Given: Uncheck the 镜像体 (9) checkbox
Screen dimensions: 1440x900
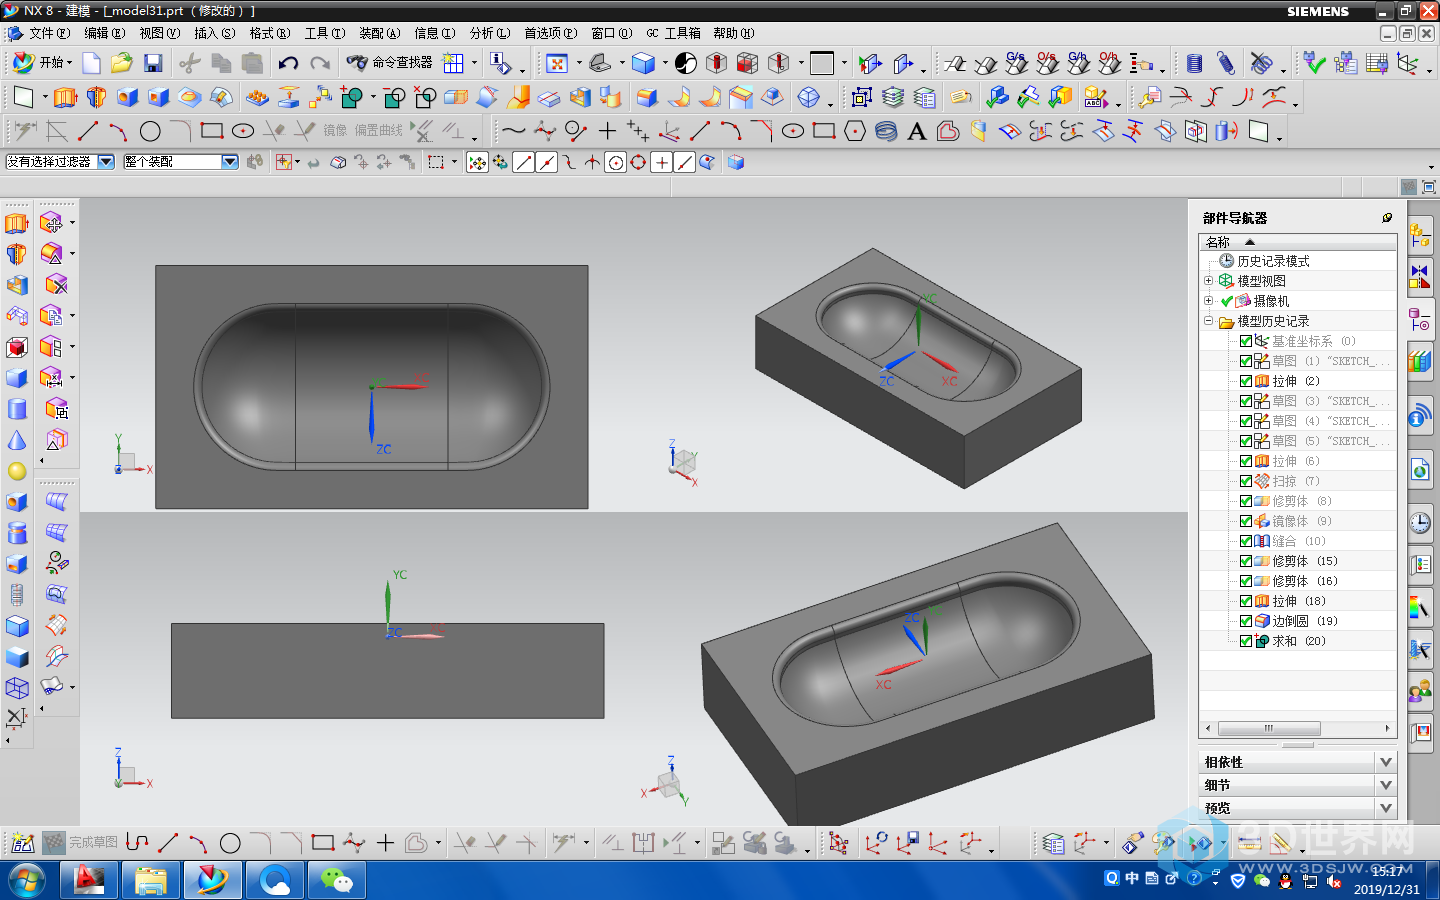Looking at the screenshot, I should (1246, 521).
